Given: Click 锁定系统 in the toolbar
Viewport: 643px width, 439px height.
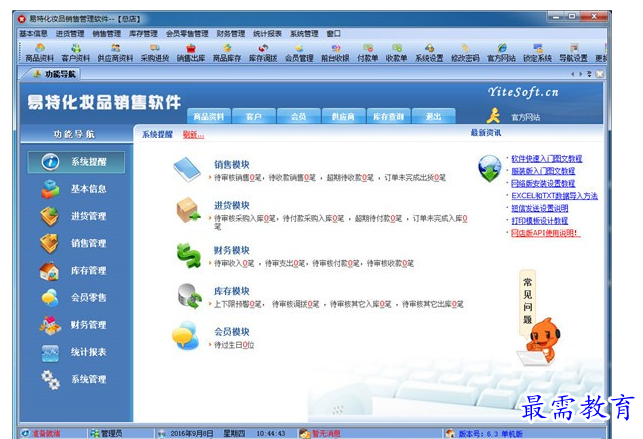Looking at the screenshot, I should (x=538, y=53).
